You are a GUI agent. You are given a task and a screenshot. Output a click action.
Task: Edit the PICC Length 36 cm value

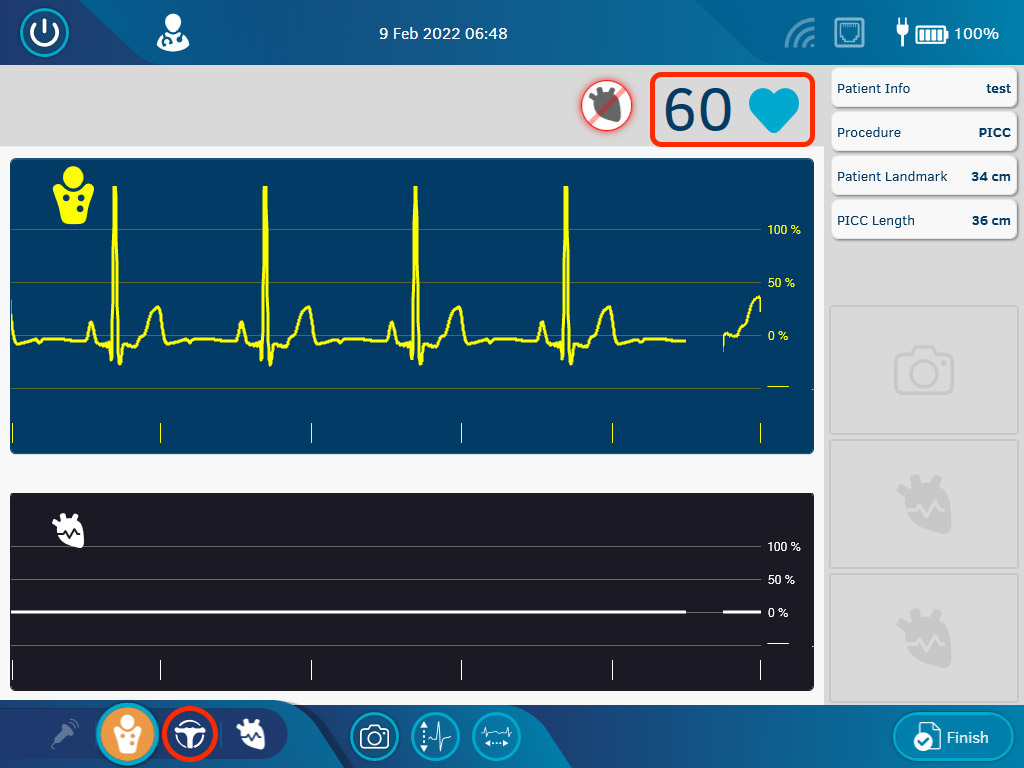point(923,220)
